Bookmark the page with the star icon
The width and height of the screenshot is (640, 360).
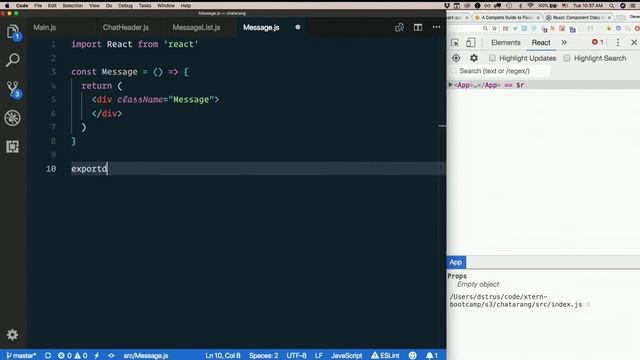pos(494,29)
